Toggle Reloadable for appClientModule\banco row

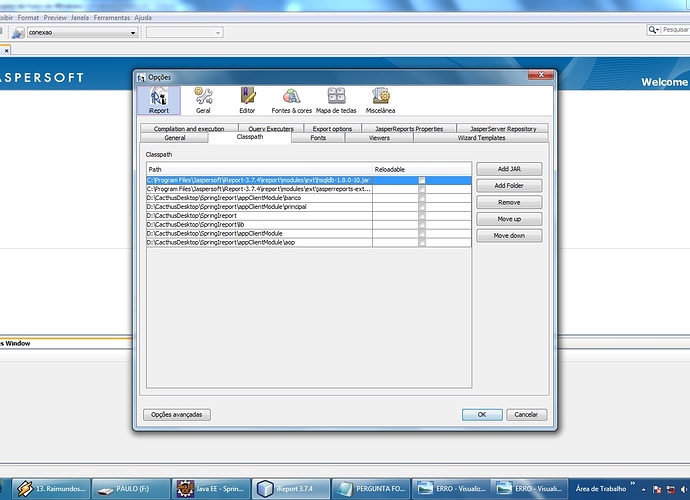click(x=422, y=198)
